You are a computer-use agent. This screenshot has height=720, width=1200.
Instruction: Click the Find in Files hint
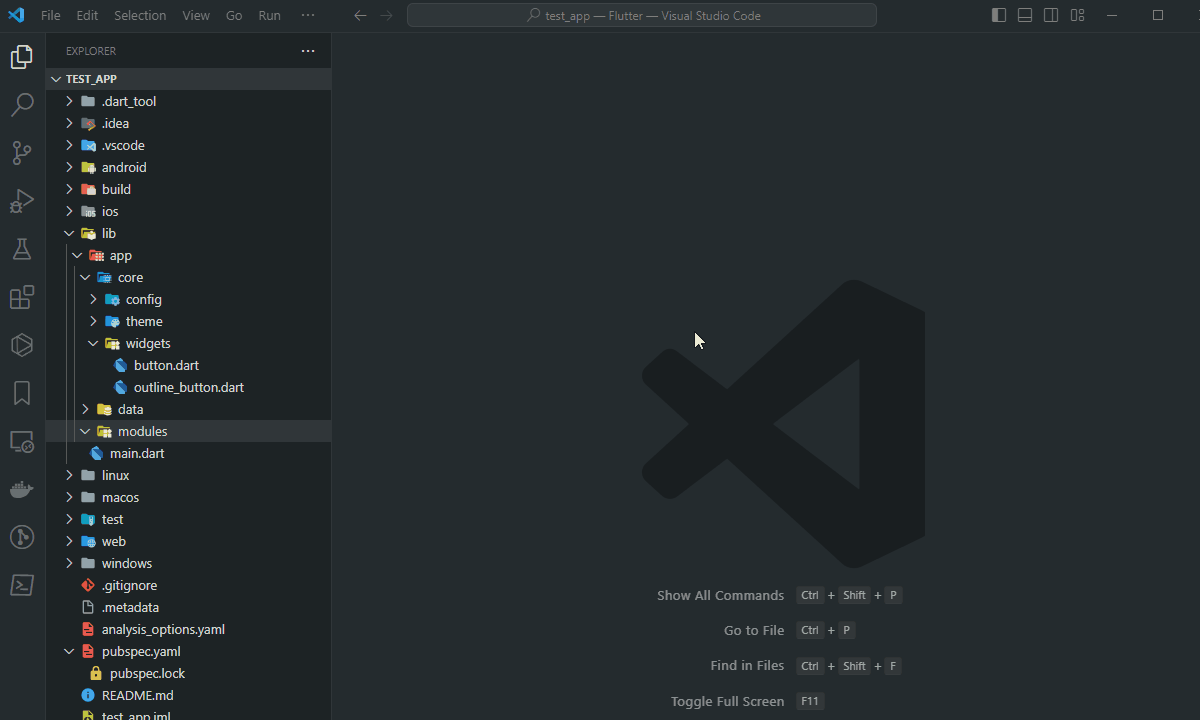click(x=747, y=665)
